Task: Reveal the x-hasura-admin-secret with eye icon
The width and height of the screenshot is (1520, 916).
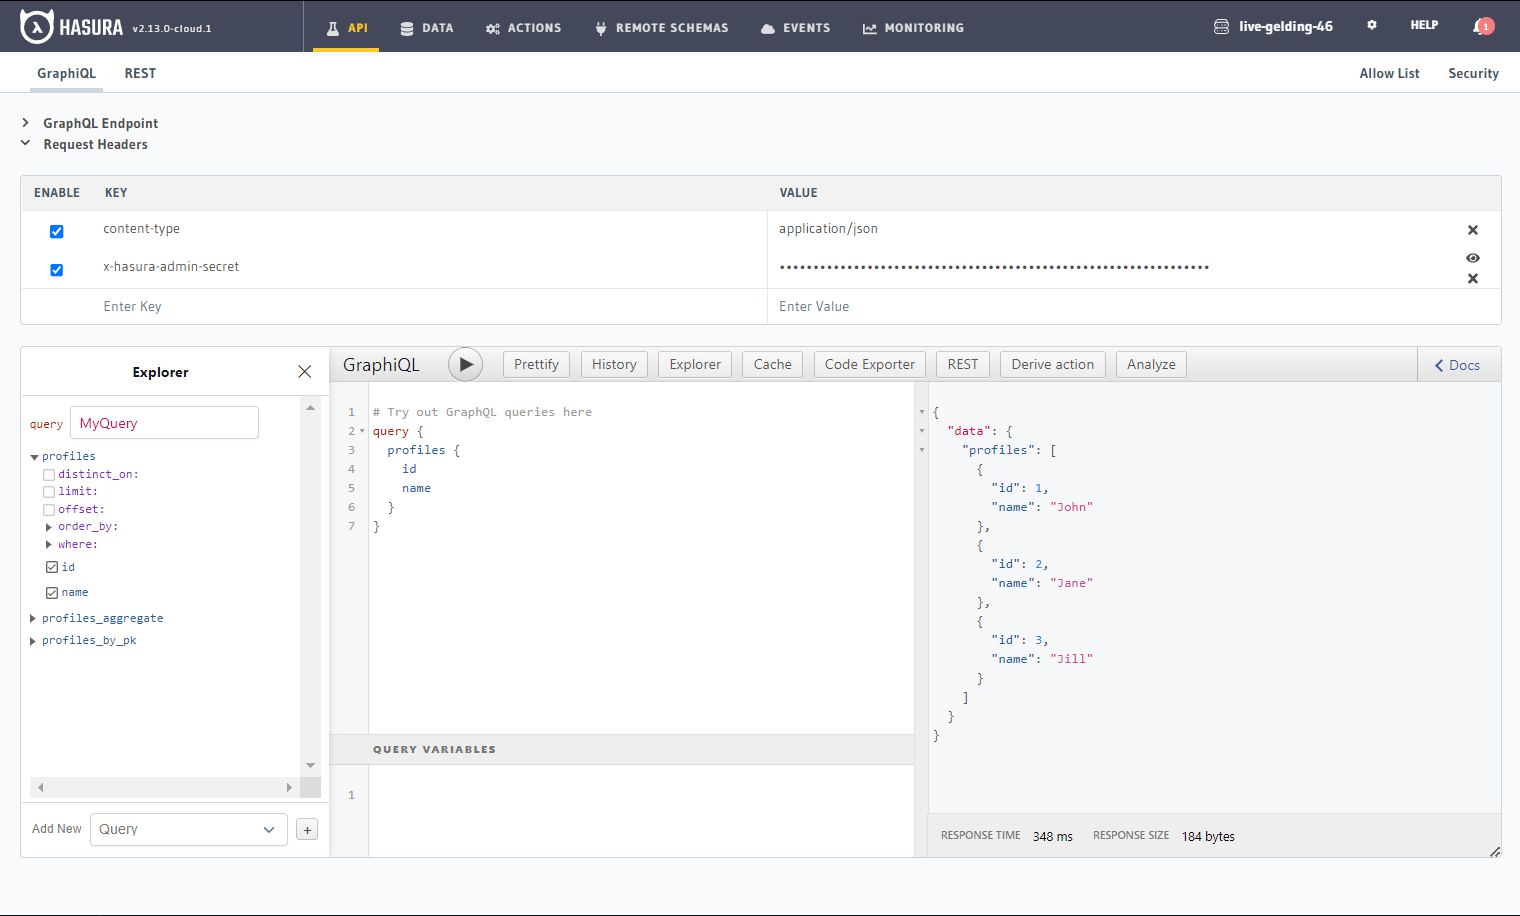Action: click(1472, 258)
